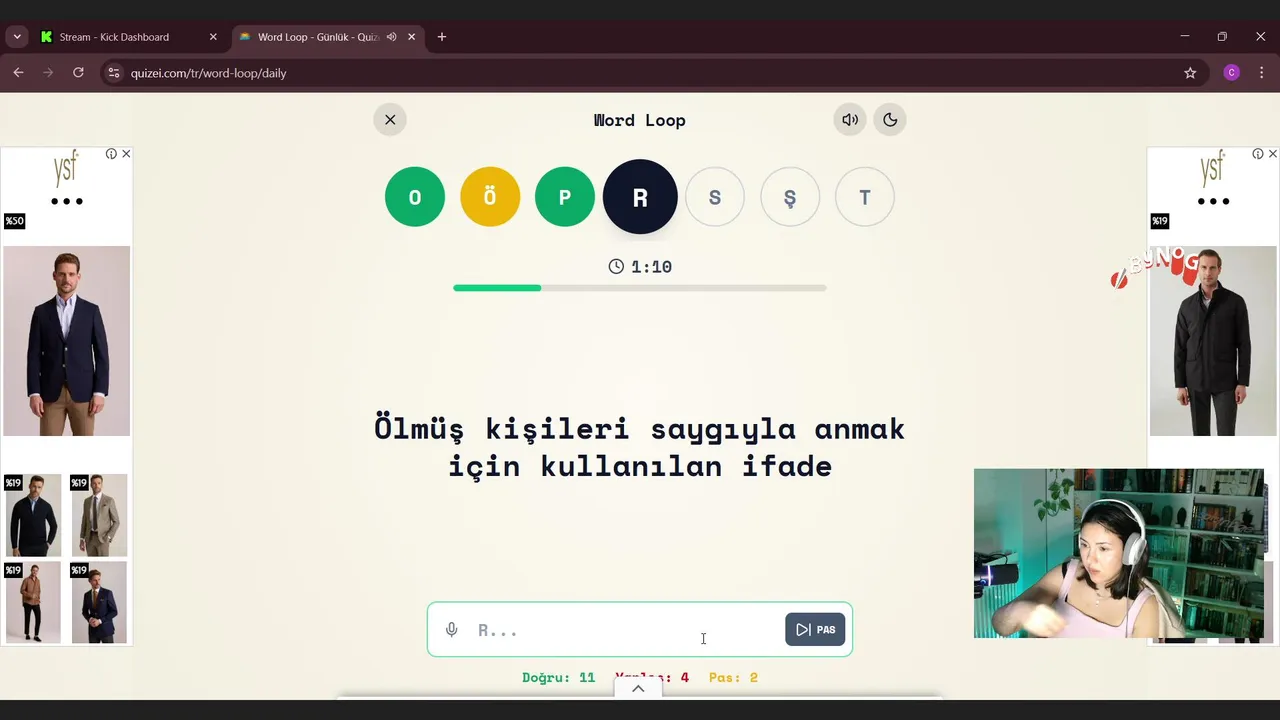Select the S letter circle
The image size is (1280, 720).
click(715, 197)
